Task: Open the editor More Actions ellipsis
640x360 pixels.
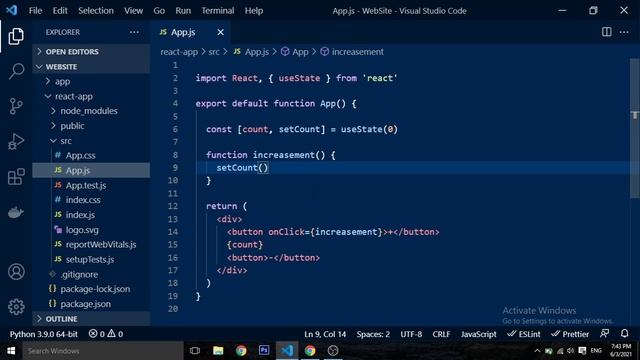Action: [x=624, y=32]
